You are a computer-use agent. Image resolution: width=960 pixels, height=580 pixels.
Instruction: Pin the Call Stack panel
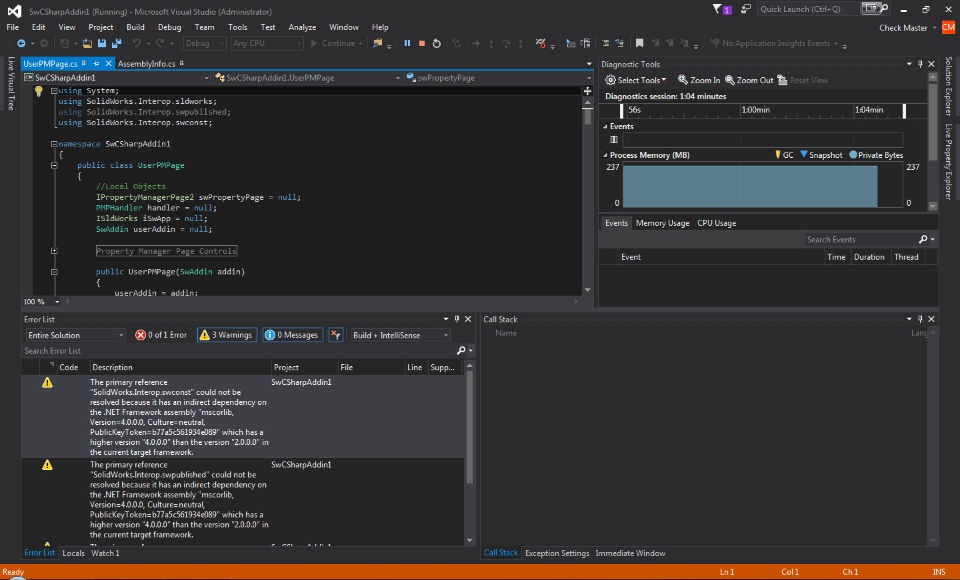click(920, 319)
